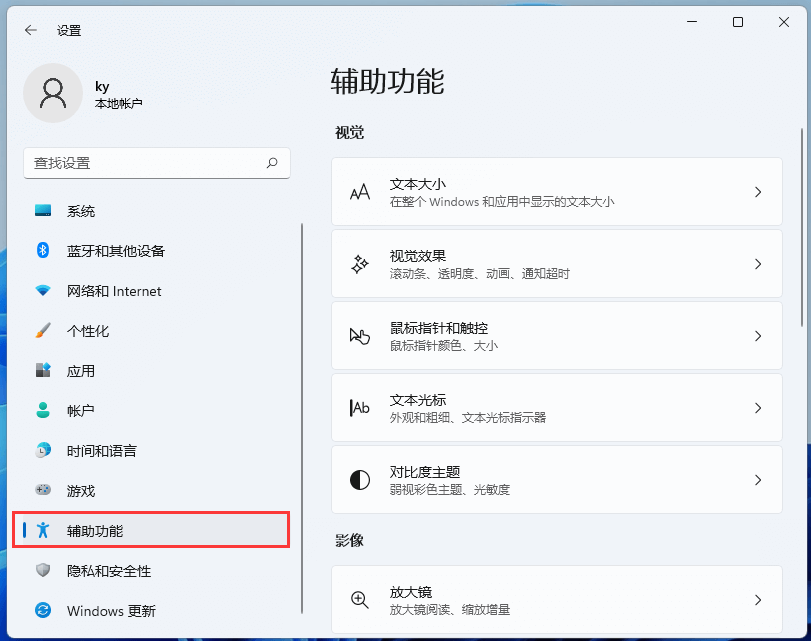Click the 蓝牙和其他设备 Bluetooth icon
The height and width of the screenshot is (641, 811).
click(43, 251)
